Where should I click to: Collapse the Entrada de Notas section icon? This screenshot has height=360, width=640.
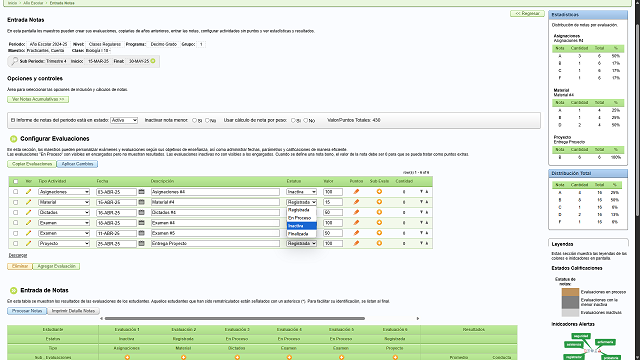tap(13, 291)
